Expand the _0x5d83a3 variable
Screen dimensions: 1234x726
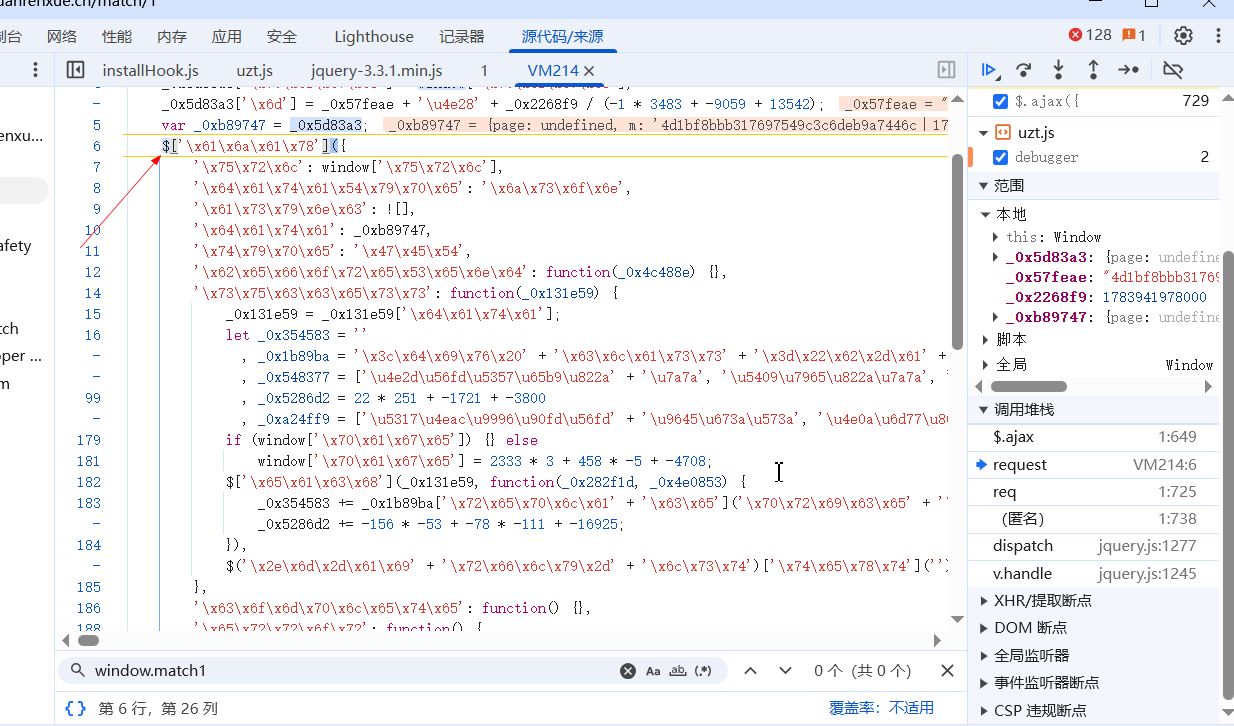point(995,257)
